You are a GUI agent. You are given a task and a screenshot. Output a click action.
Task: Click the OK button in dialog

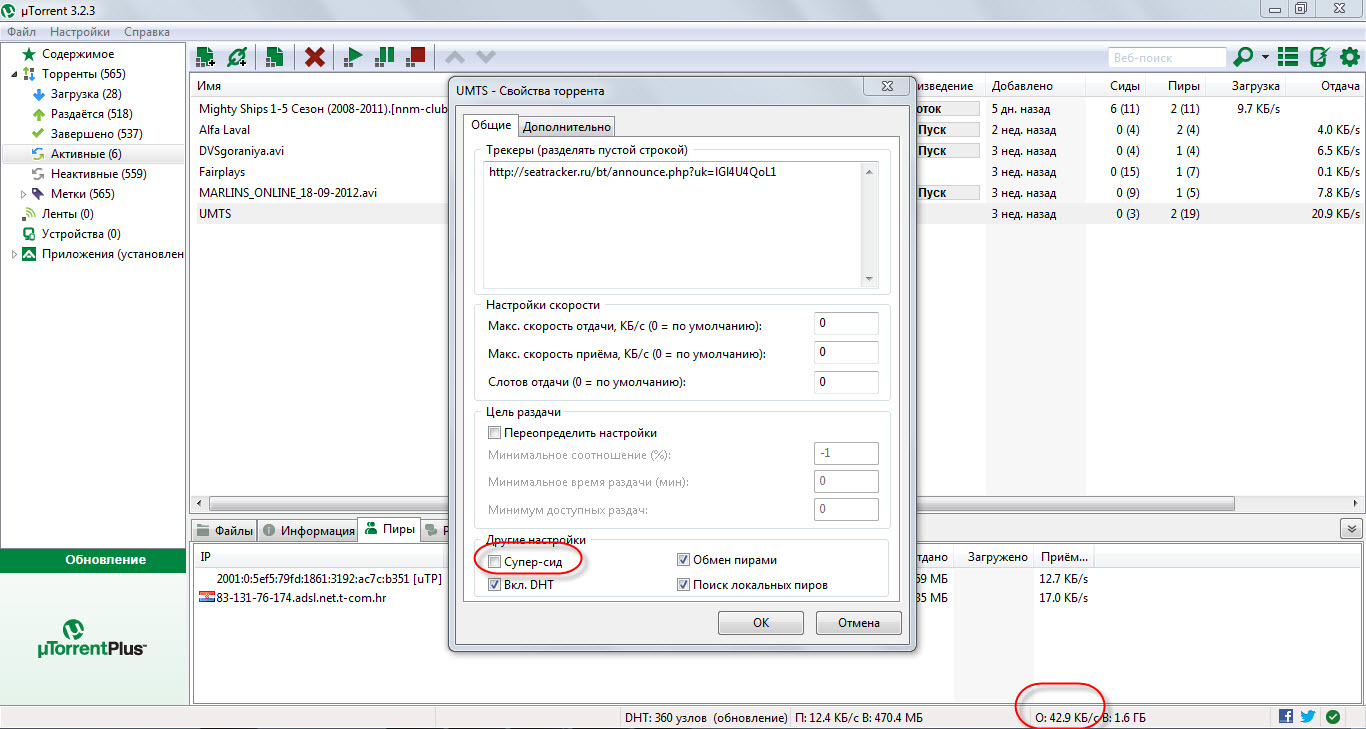click(x=761, y=623)
